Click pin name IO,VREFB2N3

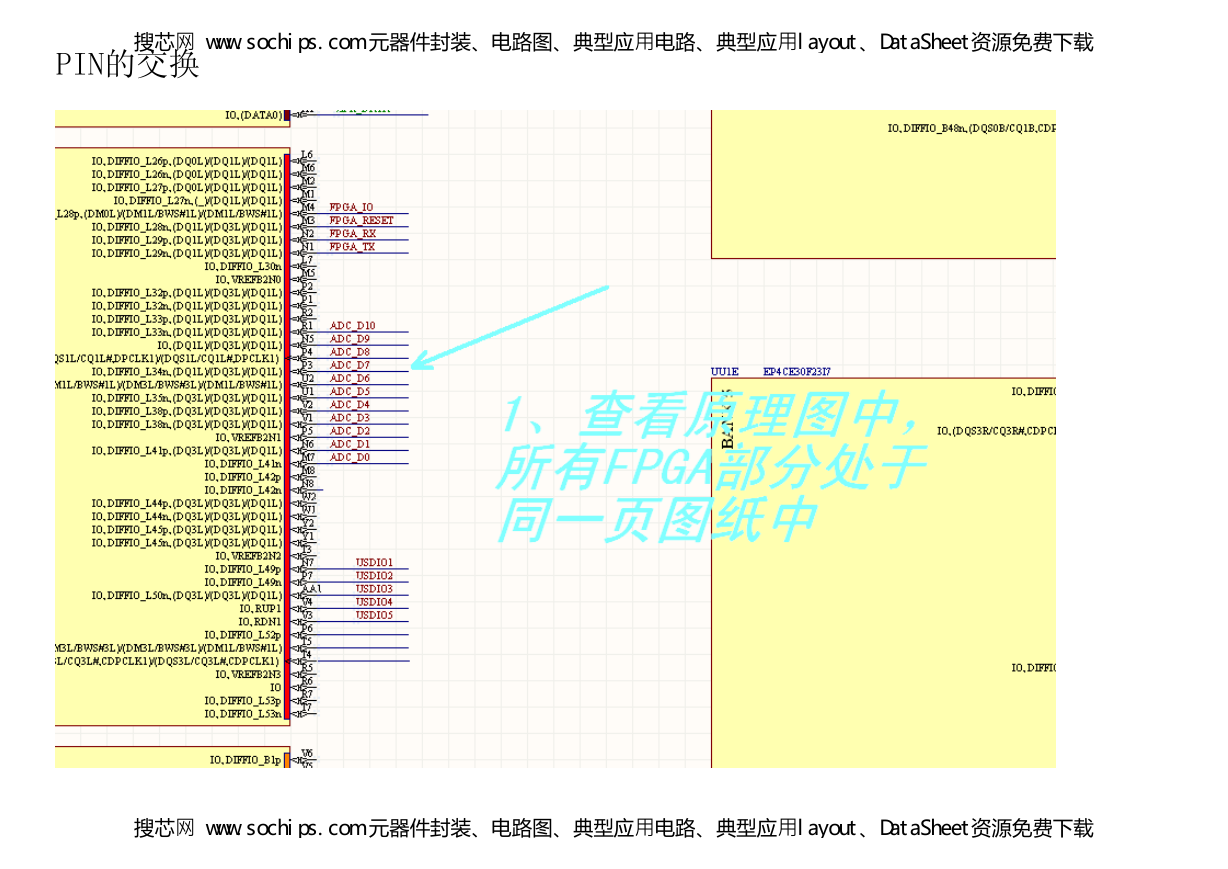pyautogui.click(x=249, y=674)
